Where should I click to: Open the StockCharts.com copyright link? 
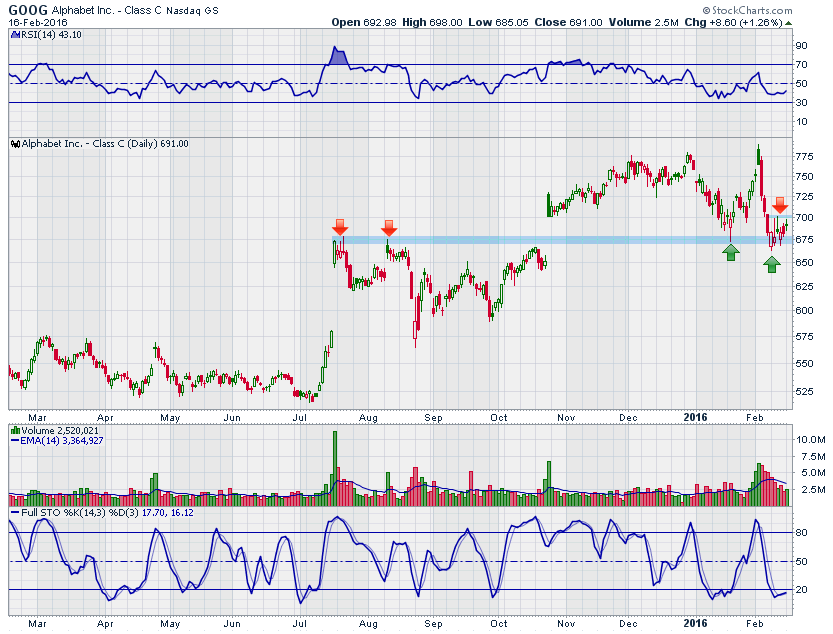(747, 10)
